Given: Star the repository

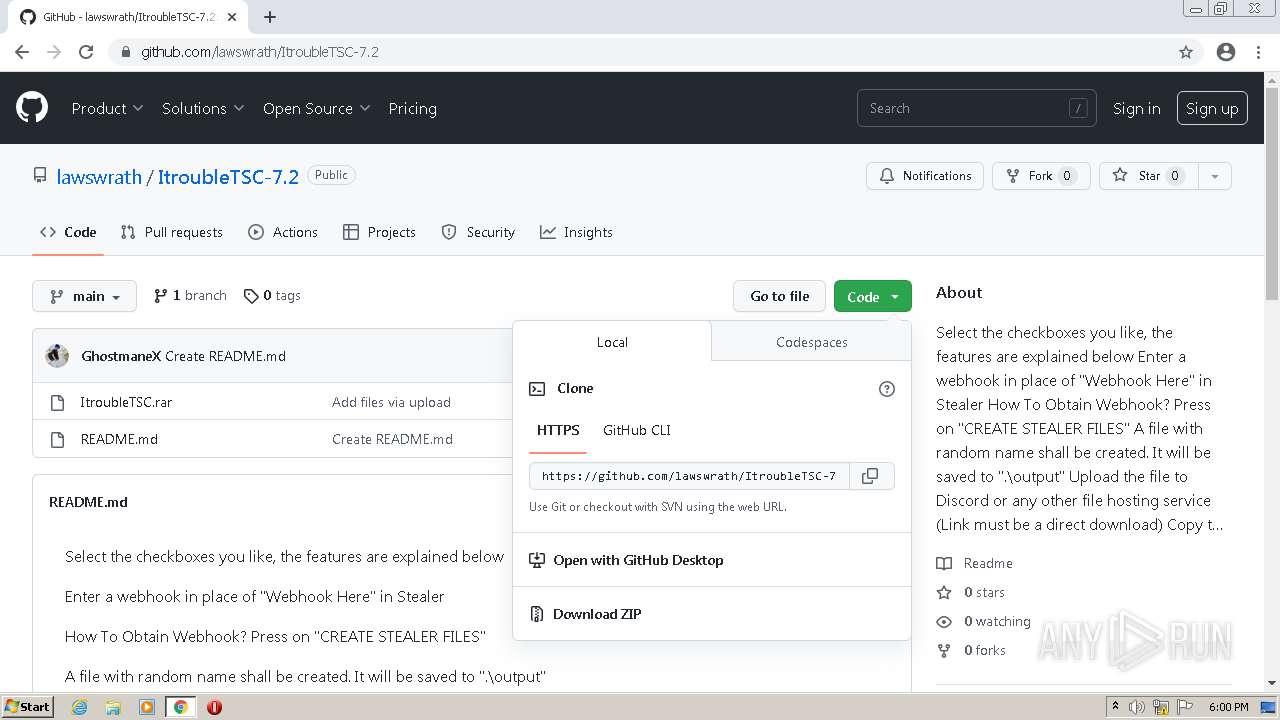Looking at the screenshot, I should pos(1148,176).
